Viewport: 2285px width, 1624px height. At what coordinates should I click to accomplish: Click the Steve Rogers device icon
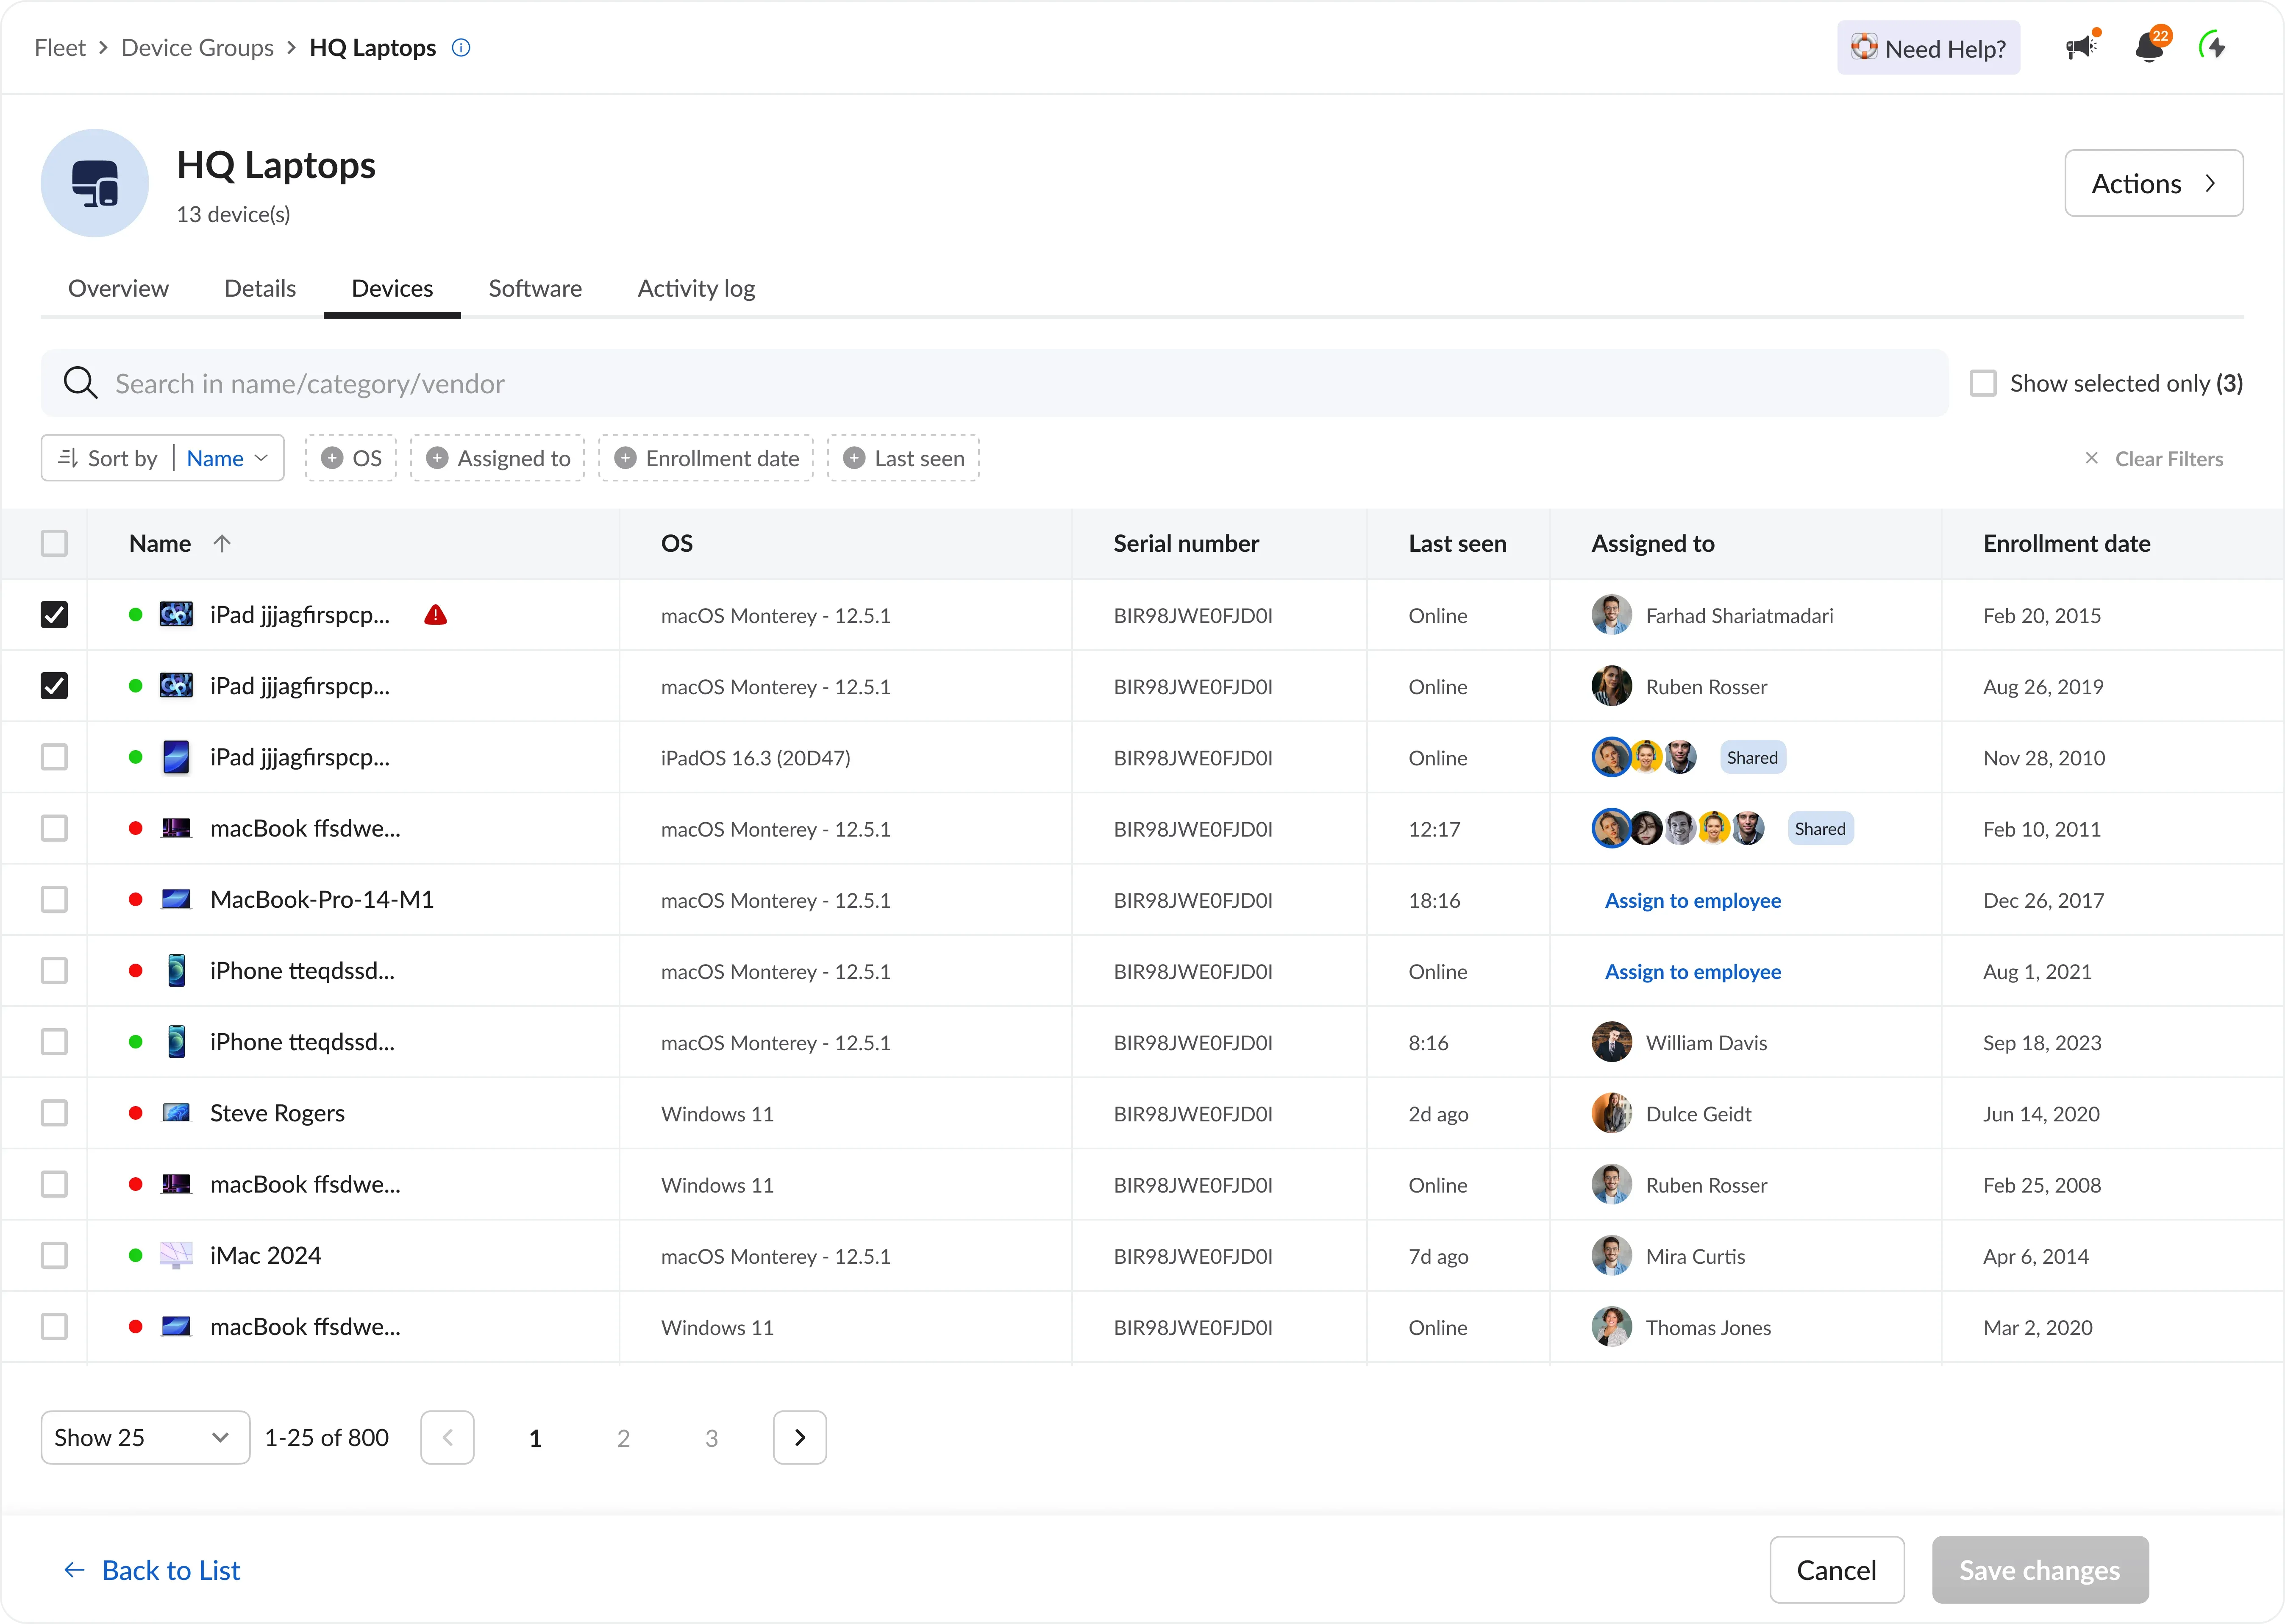(176, 1113)
